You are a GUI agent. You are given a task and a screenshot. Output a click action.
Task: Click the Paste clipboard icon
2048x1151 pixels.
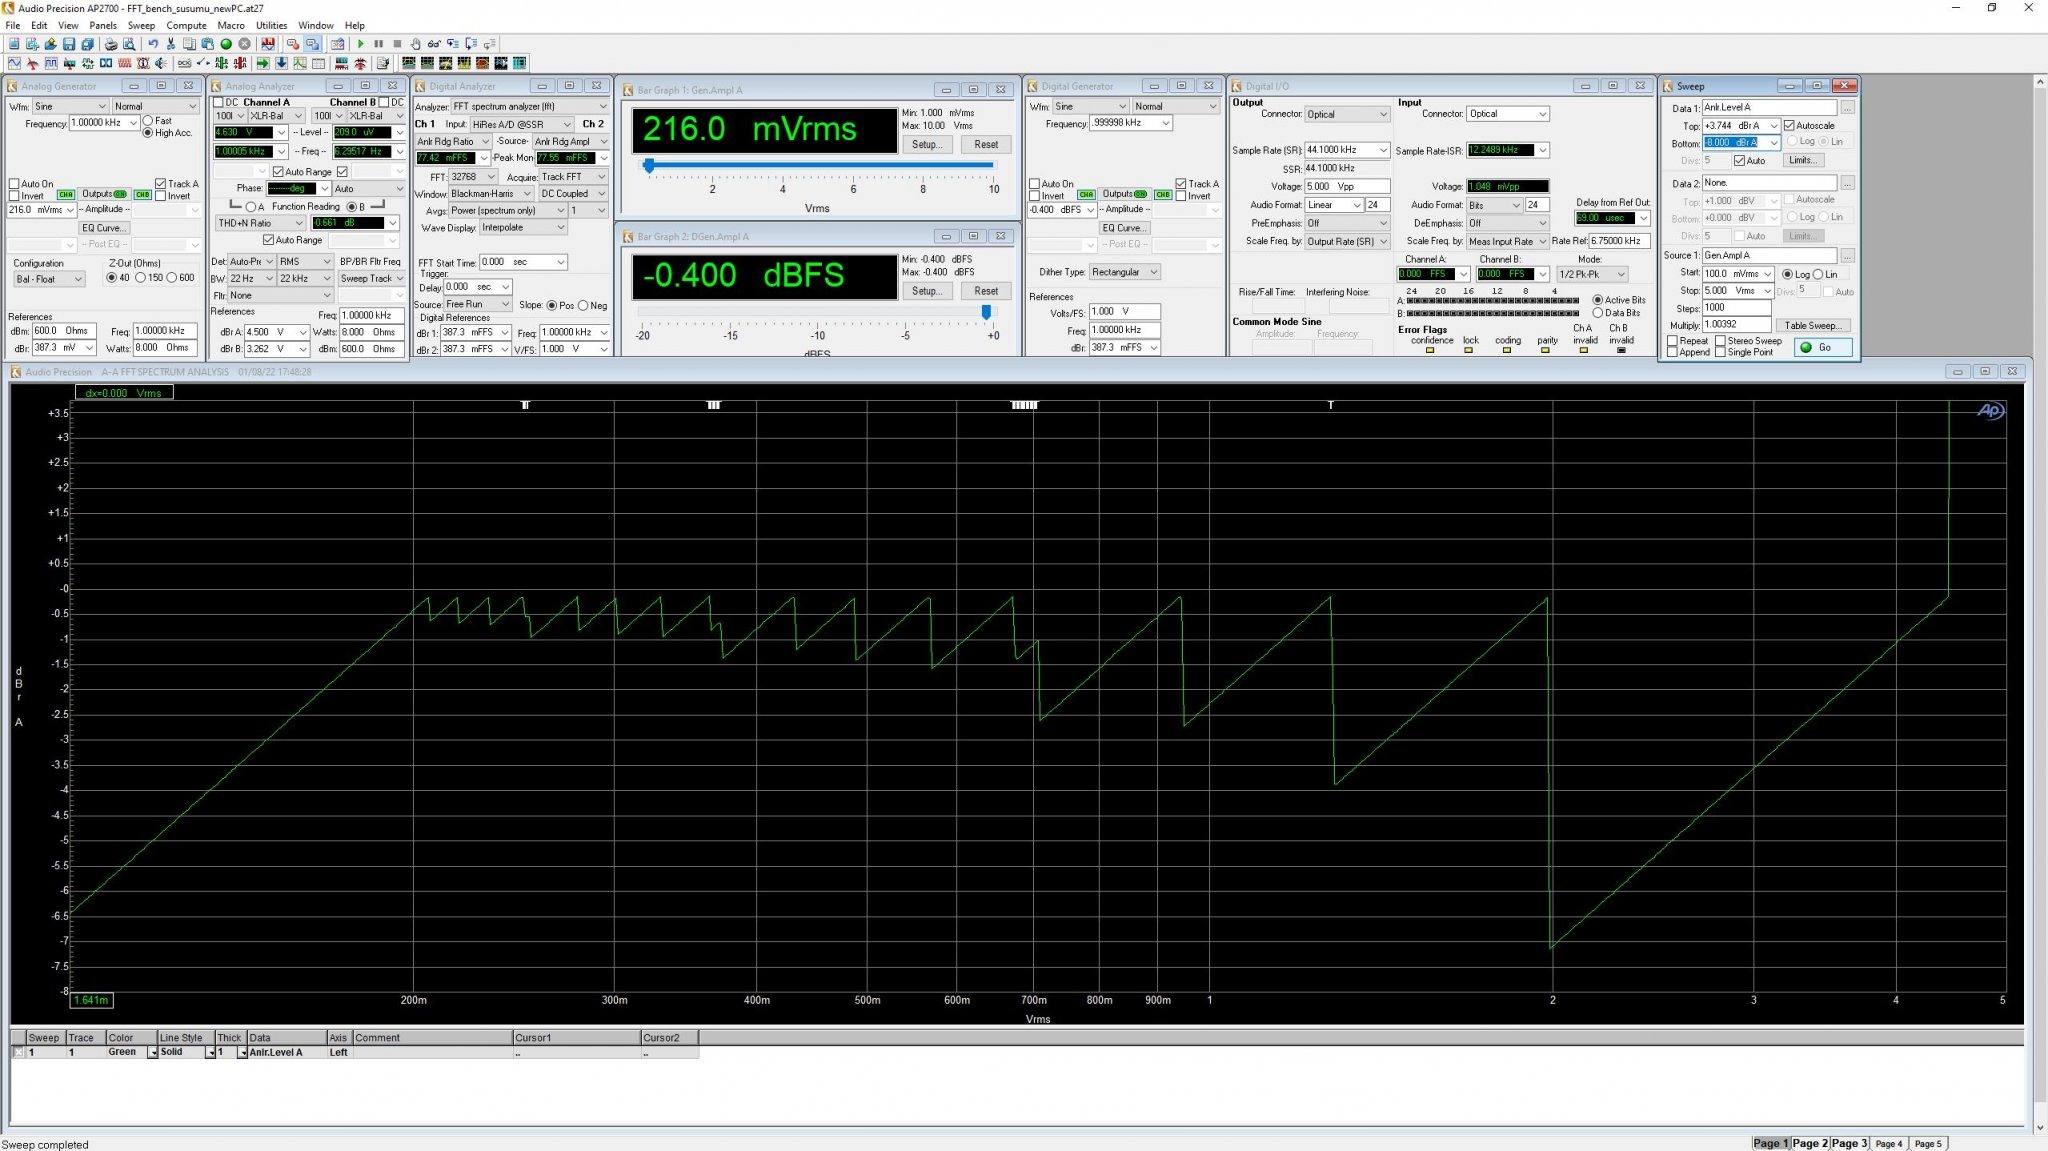[x=207, y=44]
